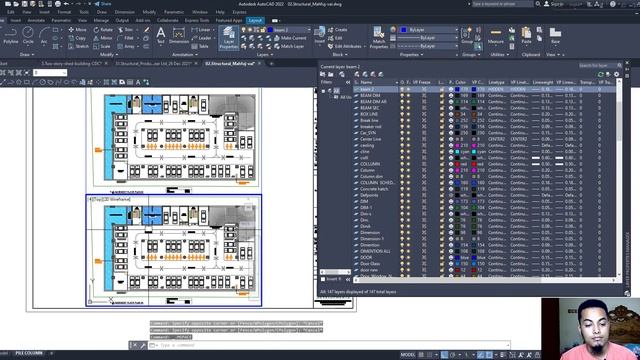The height and width of the screenshot is (360, 640).
Task: Activate the Mirror command
Action: pyautogui.click(x=103, y=38)
